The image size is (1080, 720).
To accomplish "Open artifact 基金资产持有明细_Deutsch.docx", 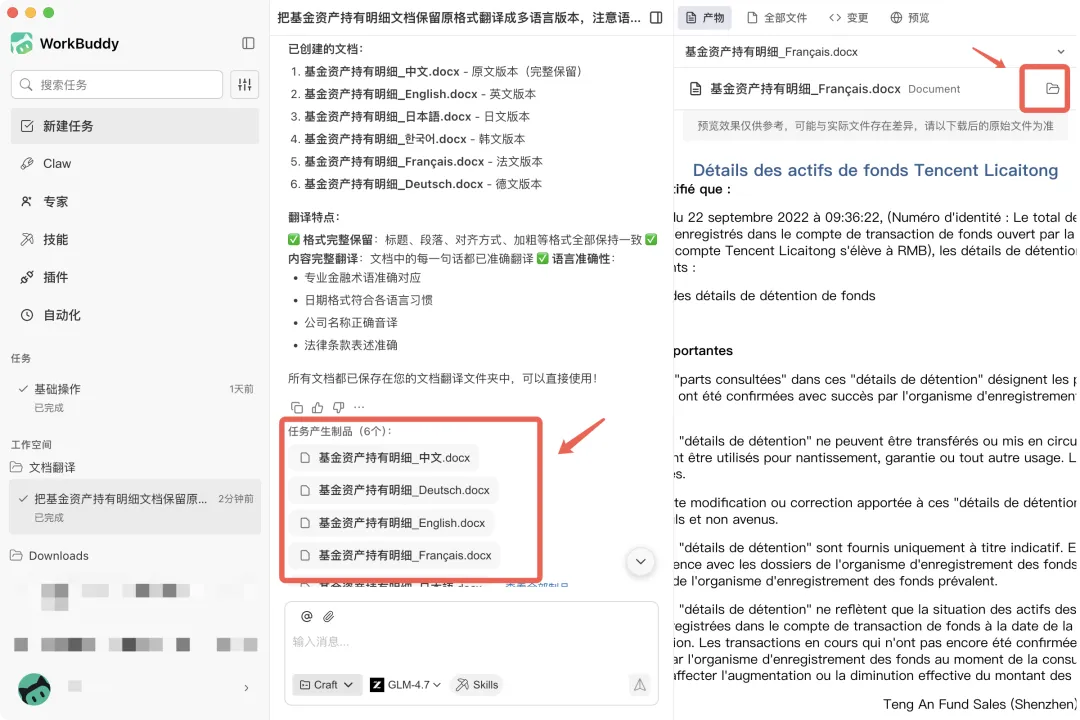I will pyautogui.click(x=395, y=490).
